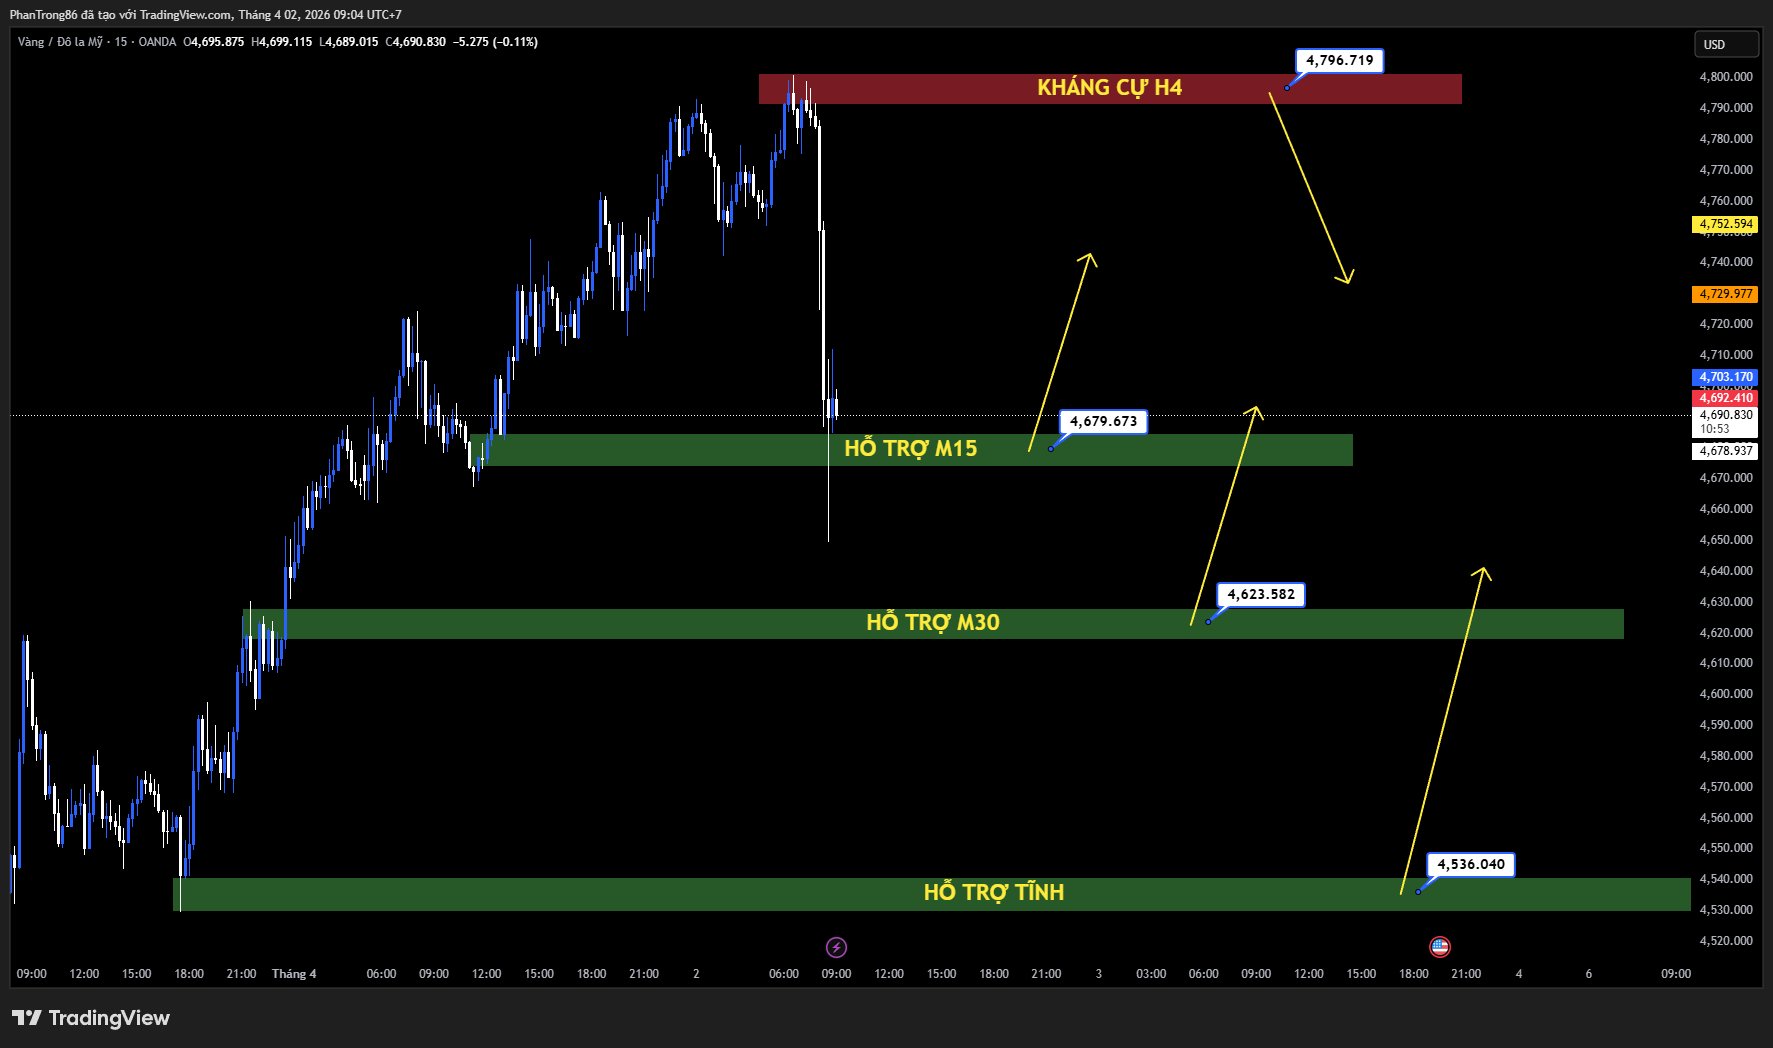Image resolution: width=1773 pixels, height=1048 pixels.
Task: Click the purple lightning event icon
Action: click(x=836, y=947)
